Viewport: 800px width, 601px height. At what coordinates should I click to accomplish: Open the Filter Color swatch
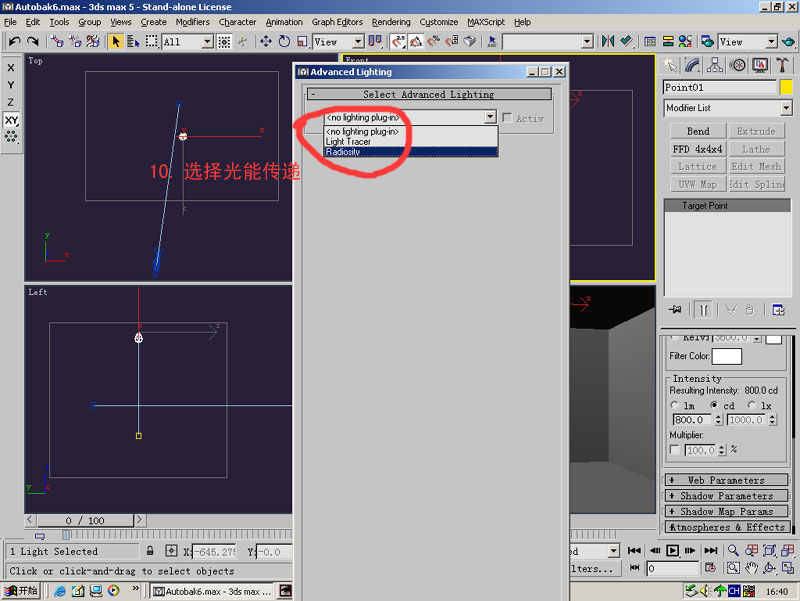[727, 356]
